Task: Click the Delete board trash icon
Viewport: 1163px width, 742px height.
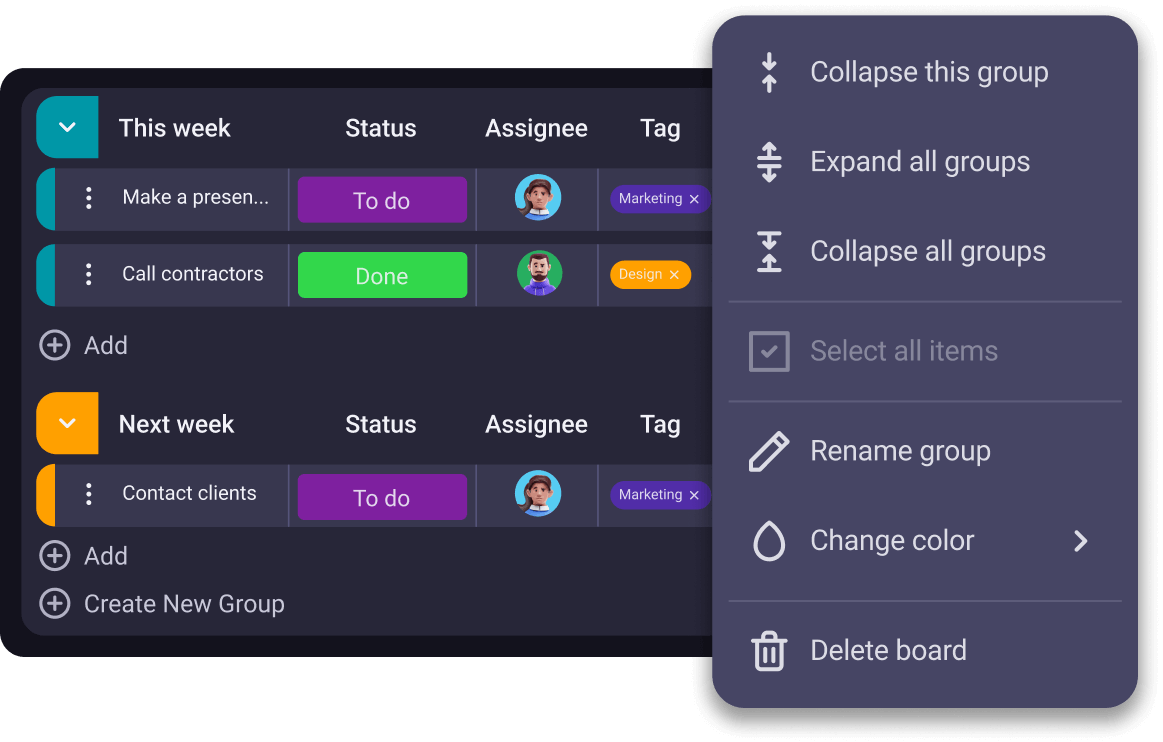Action: 768,649
